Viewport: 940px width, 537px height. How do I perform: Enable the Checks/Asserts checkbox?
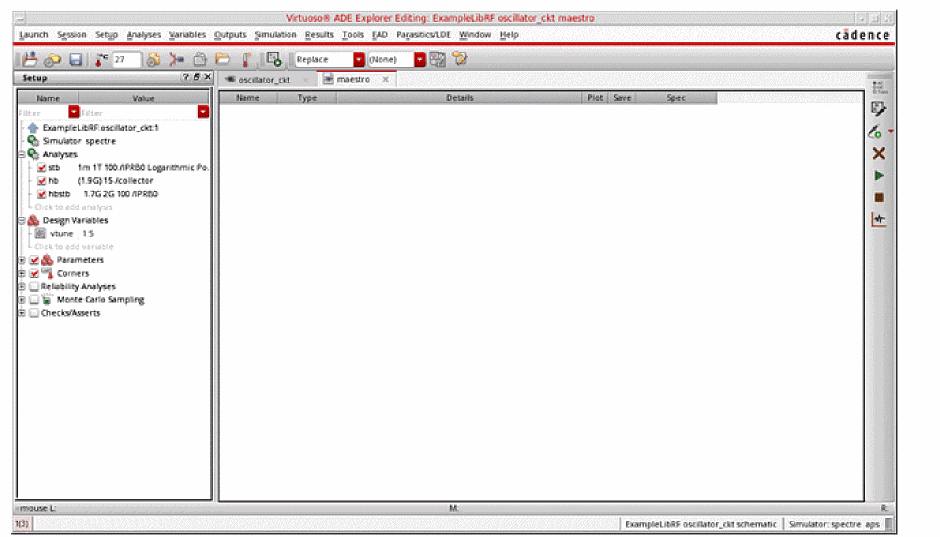[34, 313]
